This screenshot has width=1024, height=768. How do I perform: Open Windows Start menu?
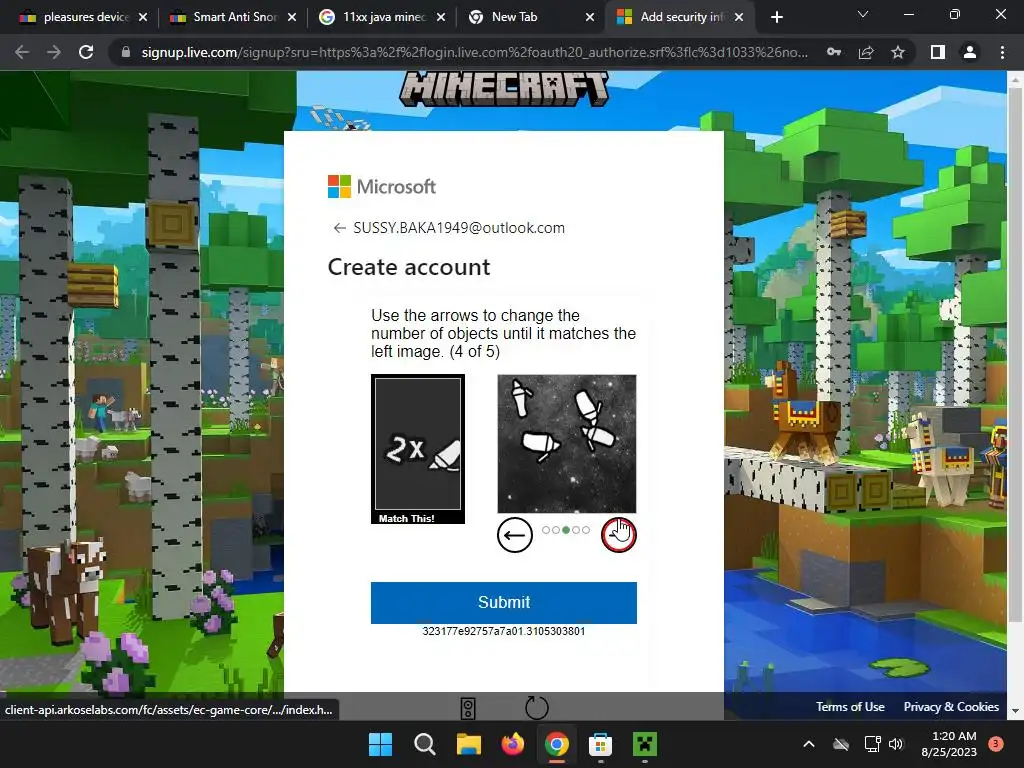coord(380,744)
